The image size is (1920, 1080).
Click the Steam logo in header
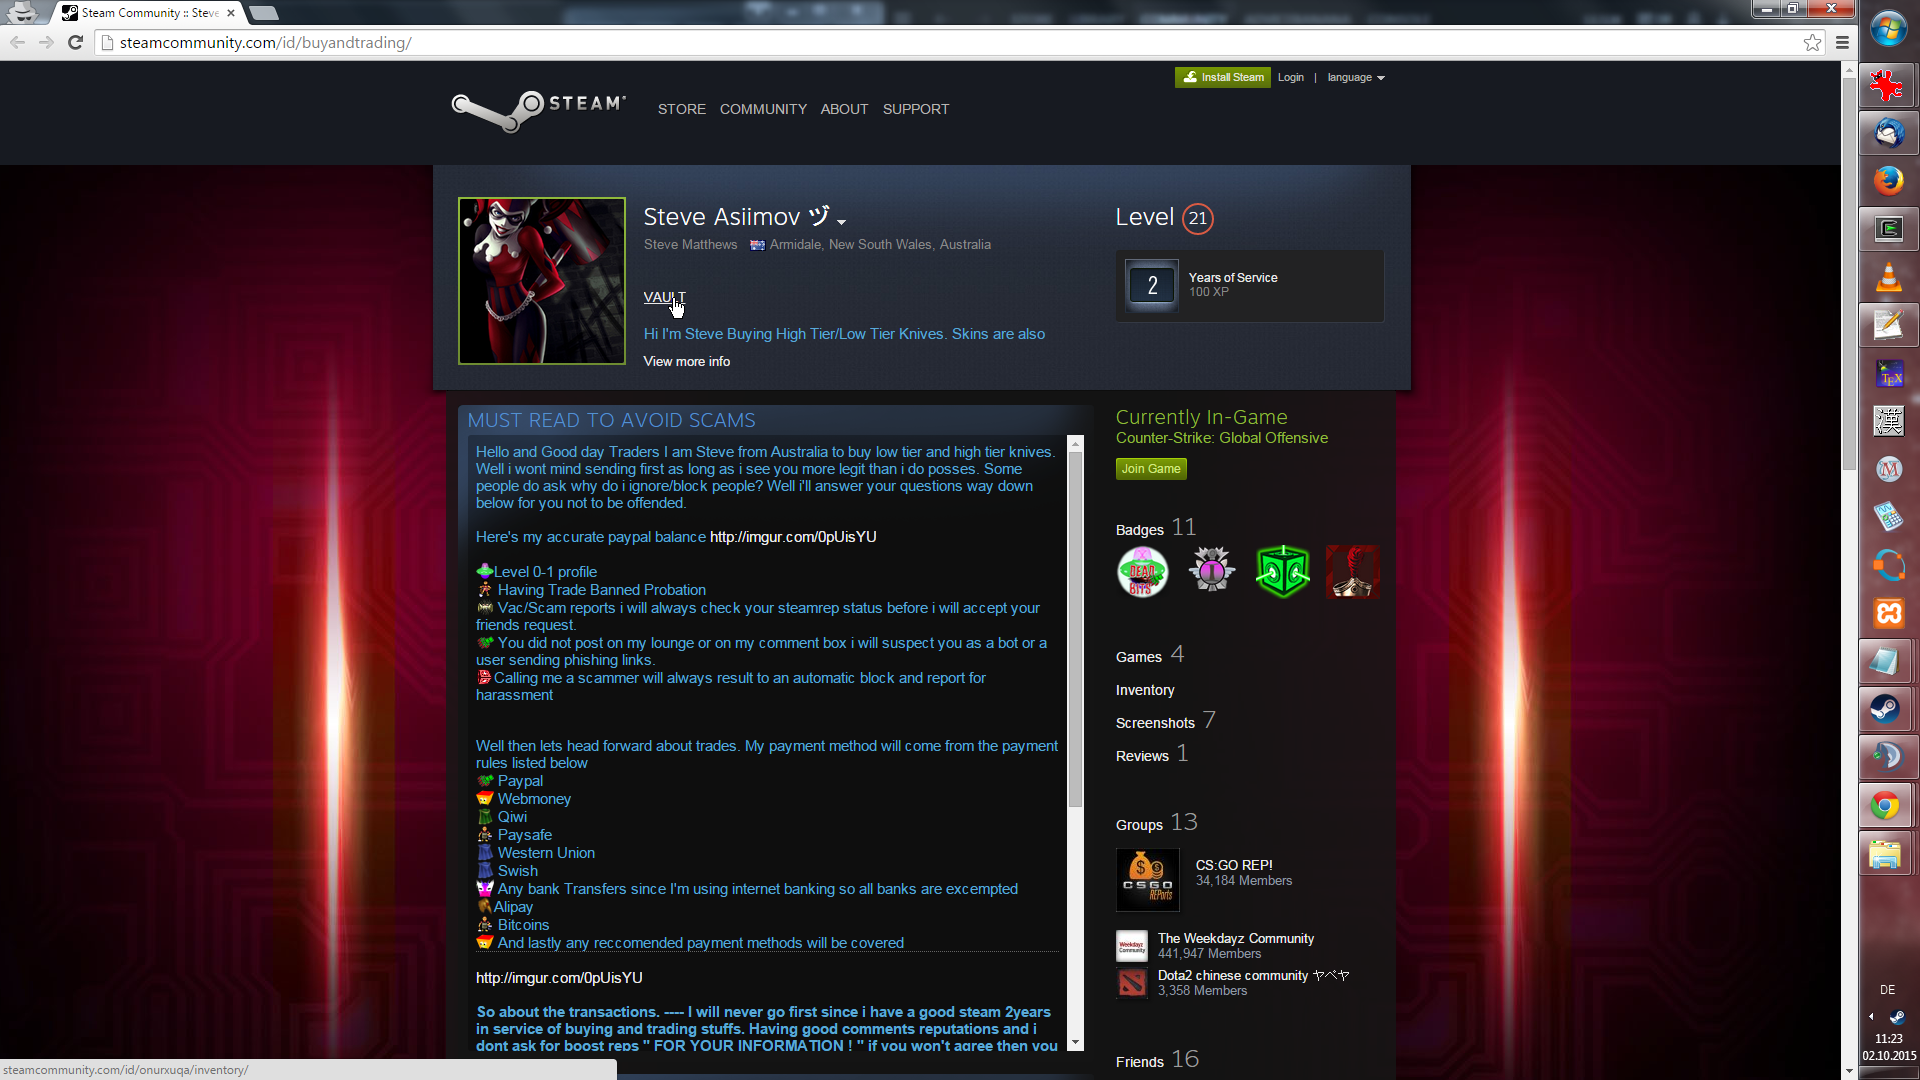[x=538, y=108]
